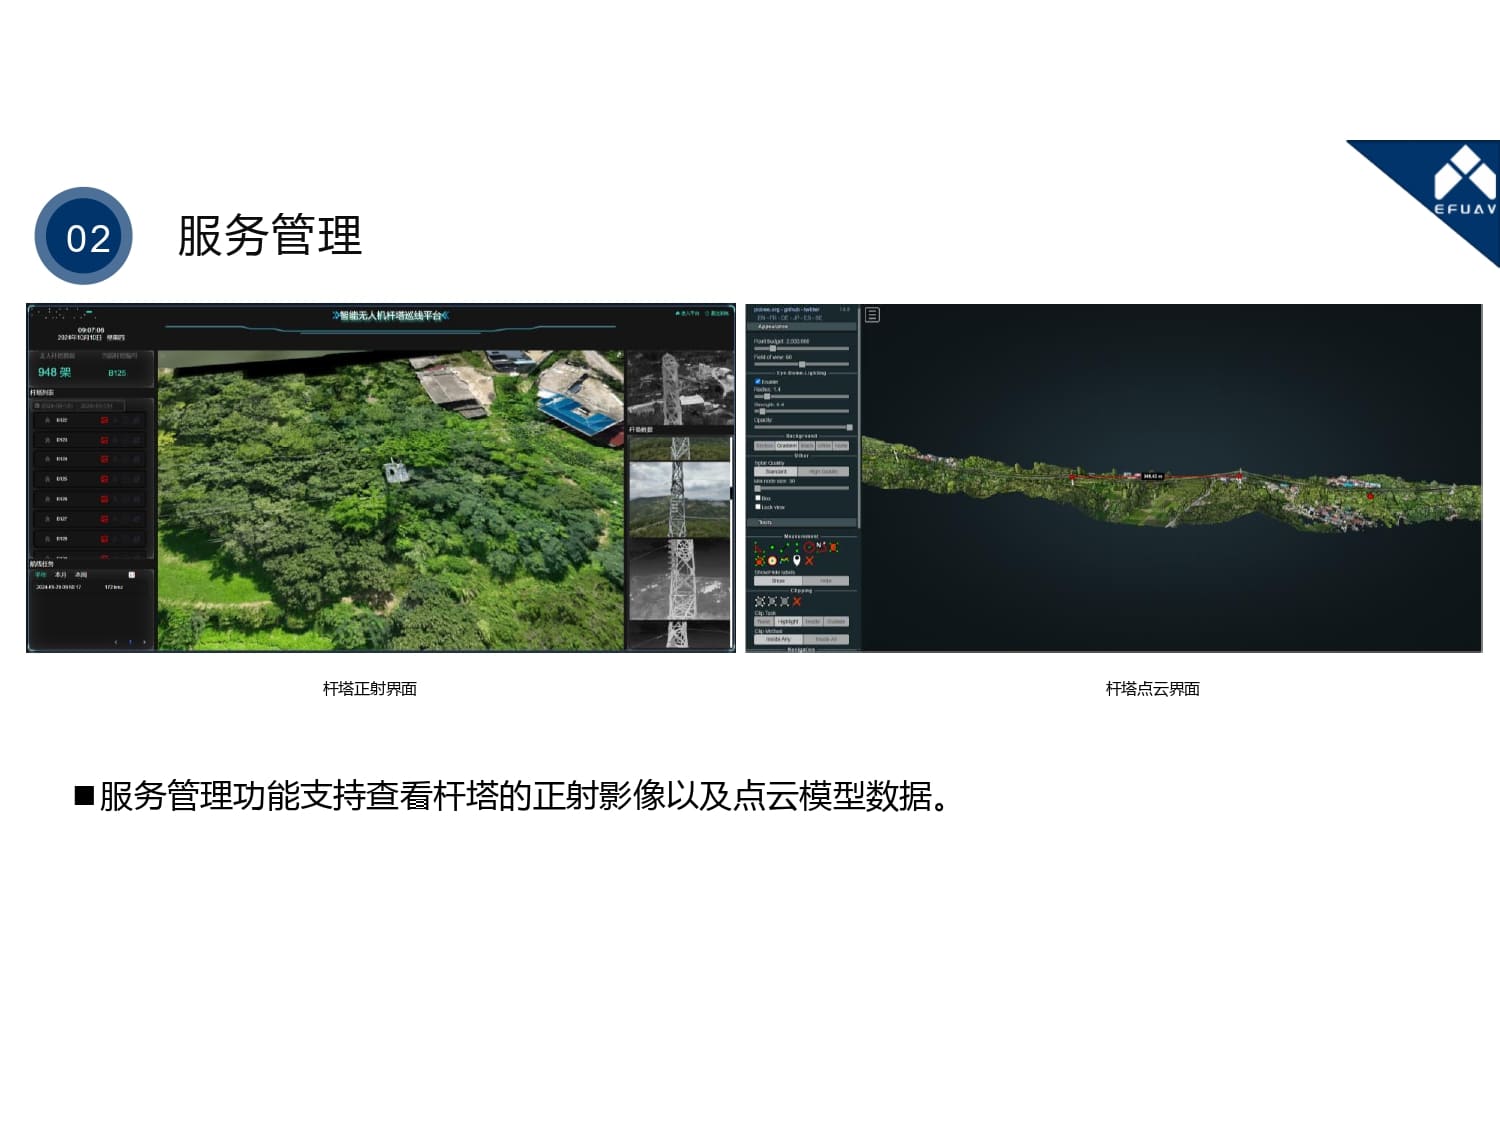Select the area measurement tool

point(833,547)
